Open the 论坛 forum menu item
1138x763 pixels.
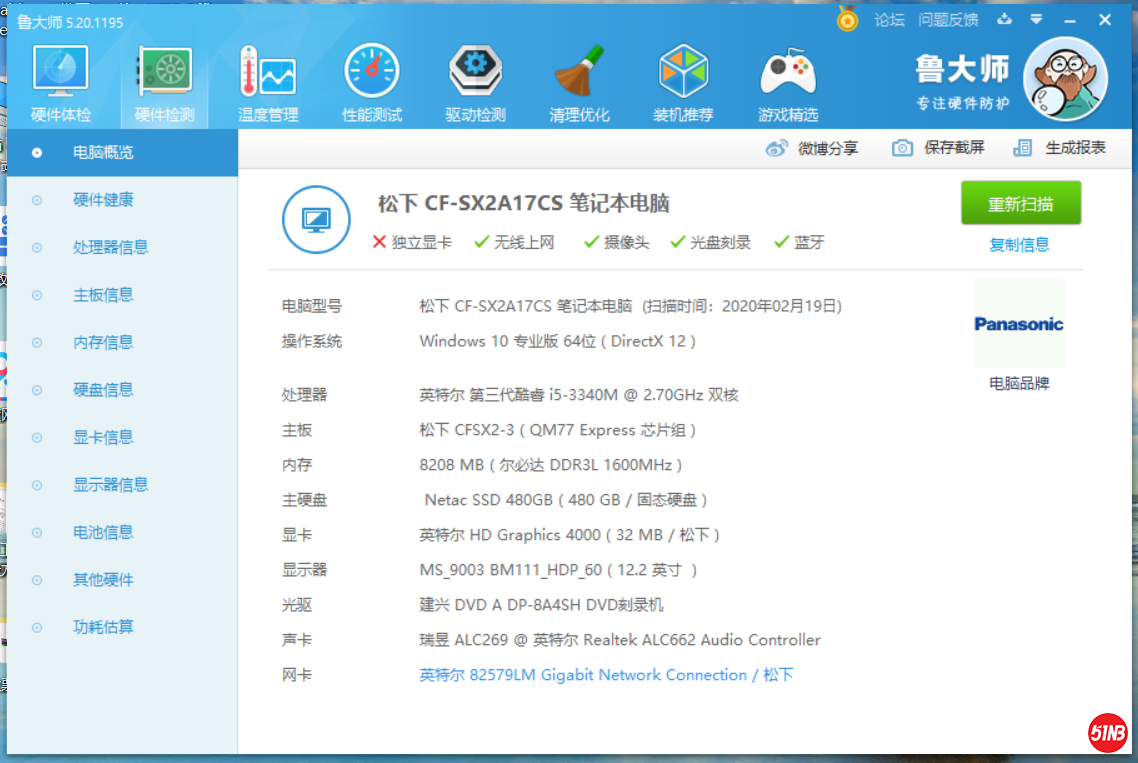pyautogui.click(x=889, y=20)
